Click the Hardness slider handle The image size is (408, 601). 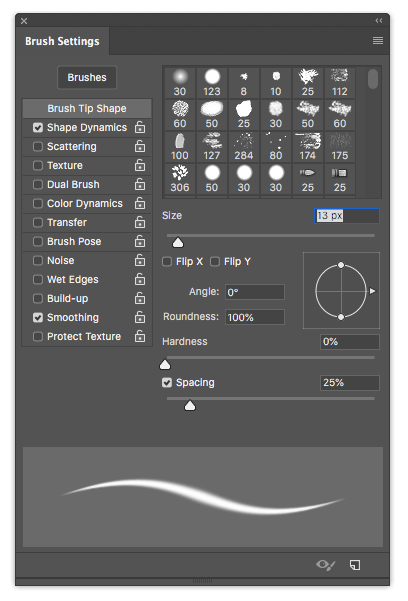(165, 365)
